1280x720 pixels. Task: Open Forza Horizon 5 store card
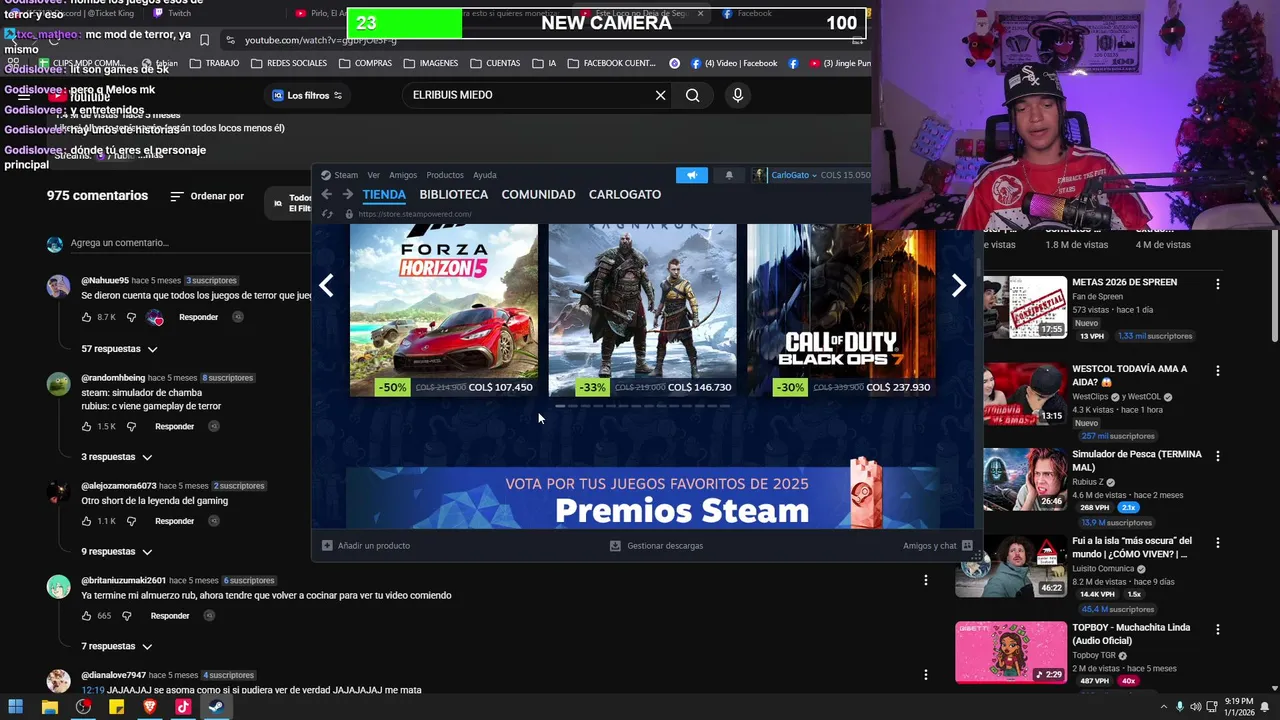(x=444, y=310)
